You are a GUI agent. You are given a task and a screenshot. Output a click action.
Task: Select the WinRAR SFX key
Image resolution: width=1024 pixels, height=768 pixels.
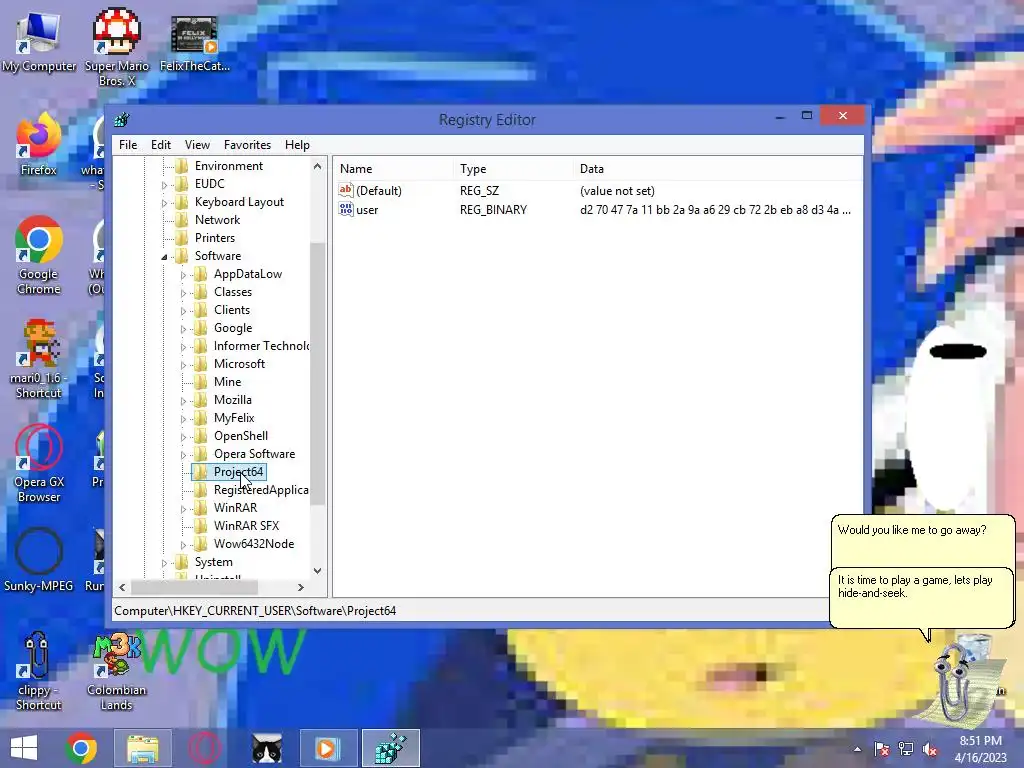[x=246, y=526]
